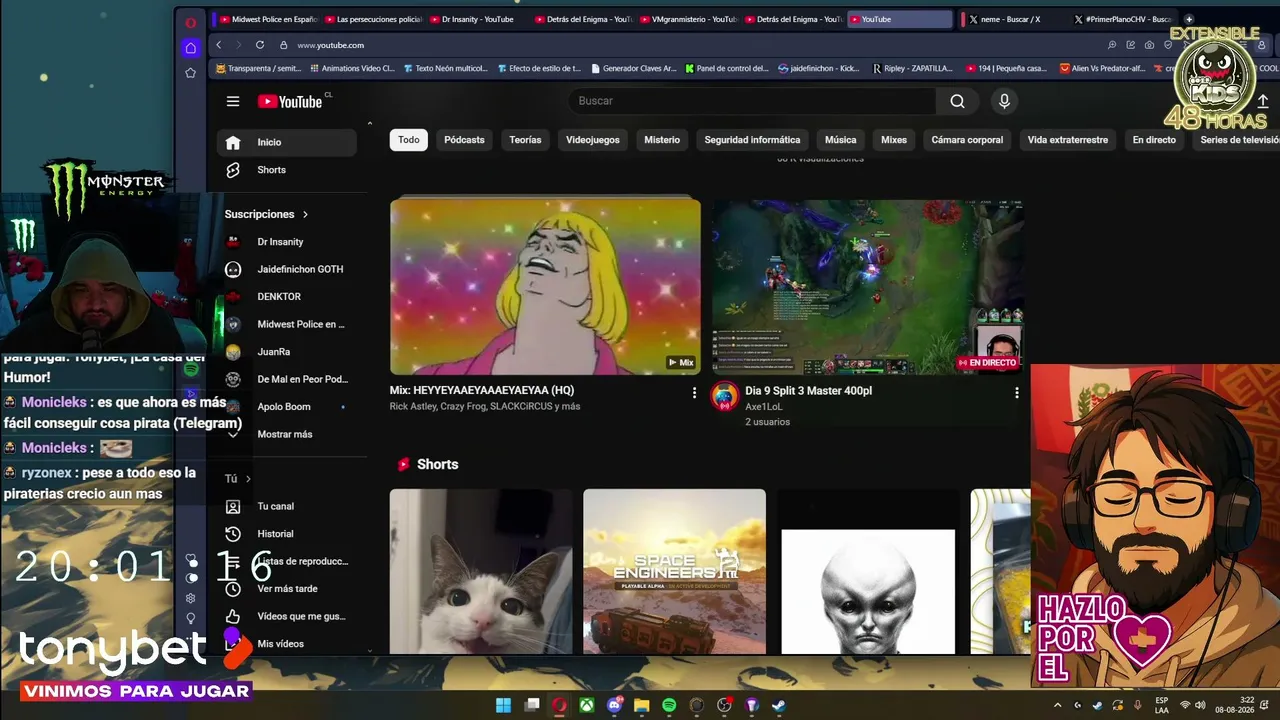Image resolution: width=1280 pixels, height=720 pixels.
Task: Open Steam from the taskbar
Action: 779,705
